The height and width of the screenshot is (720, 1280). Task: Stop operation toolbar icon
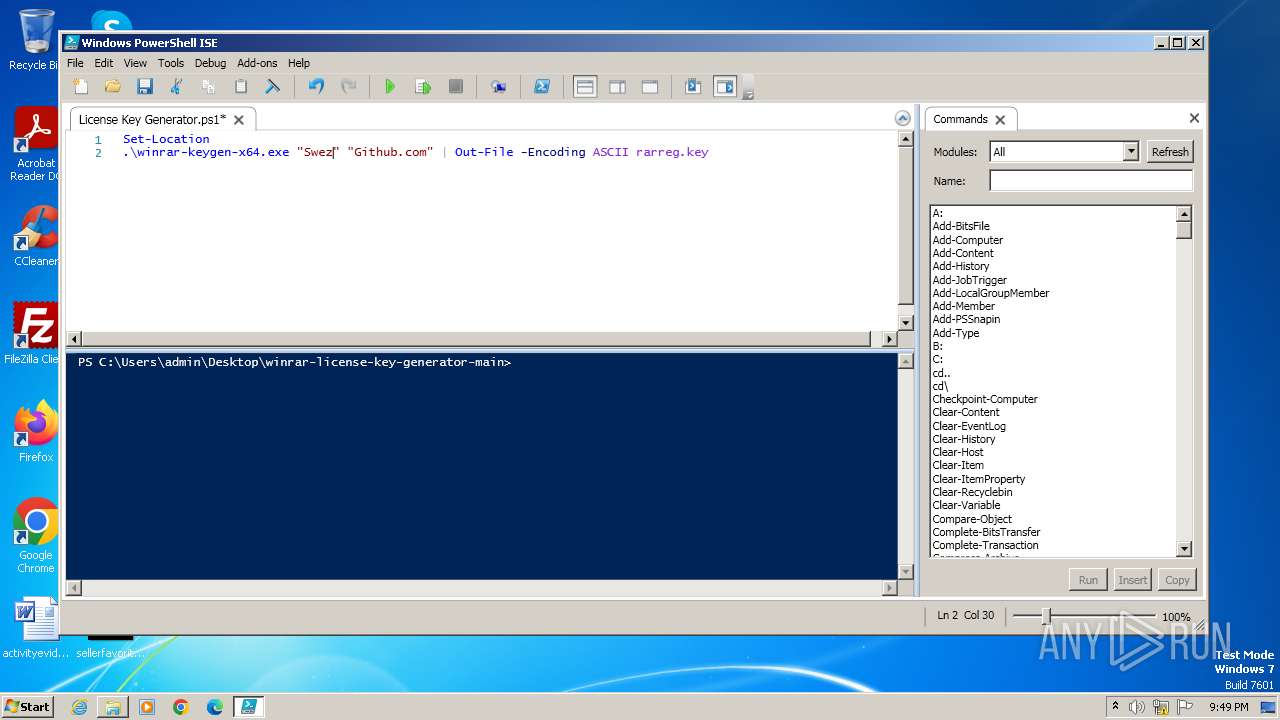(x=456, y=87)
